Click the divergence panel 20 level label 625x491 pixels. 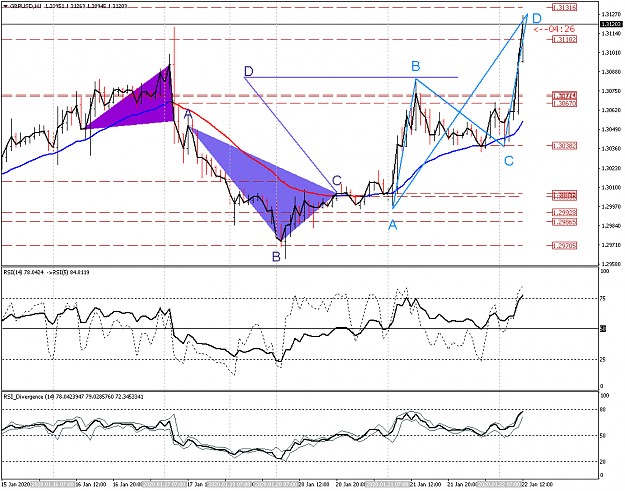pyautogui.click(x=603, y=462)
